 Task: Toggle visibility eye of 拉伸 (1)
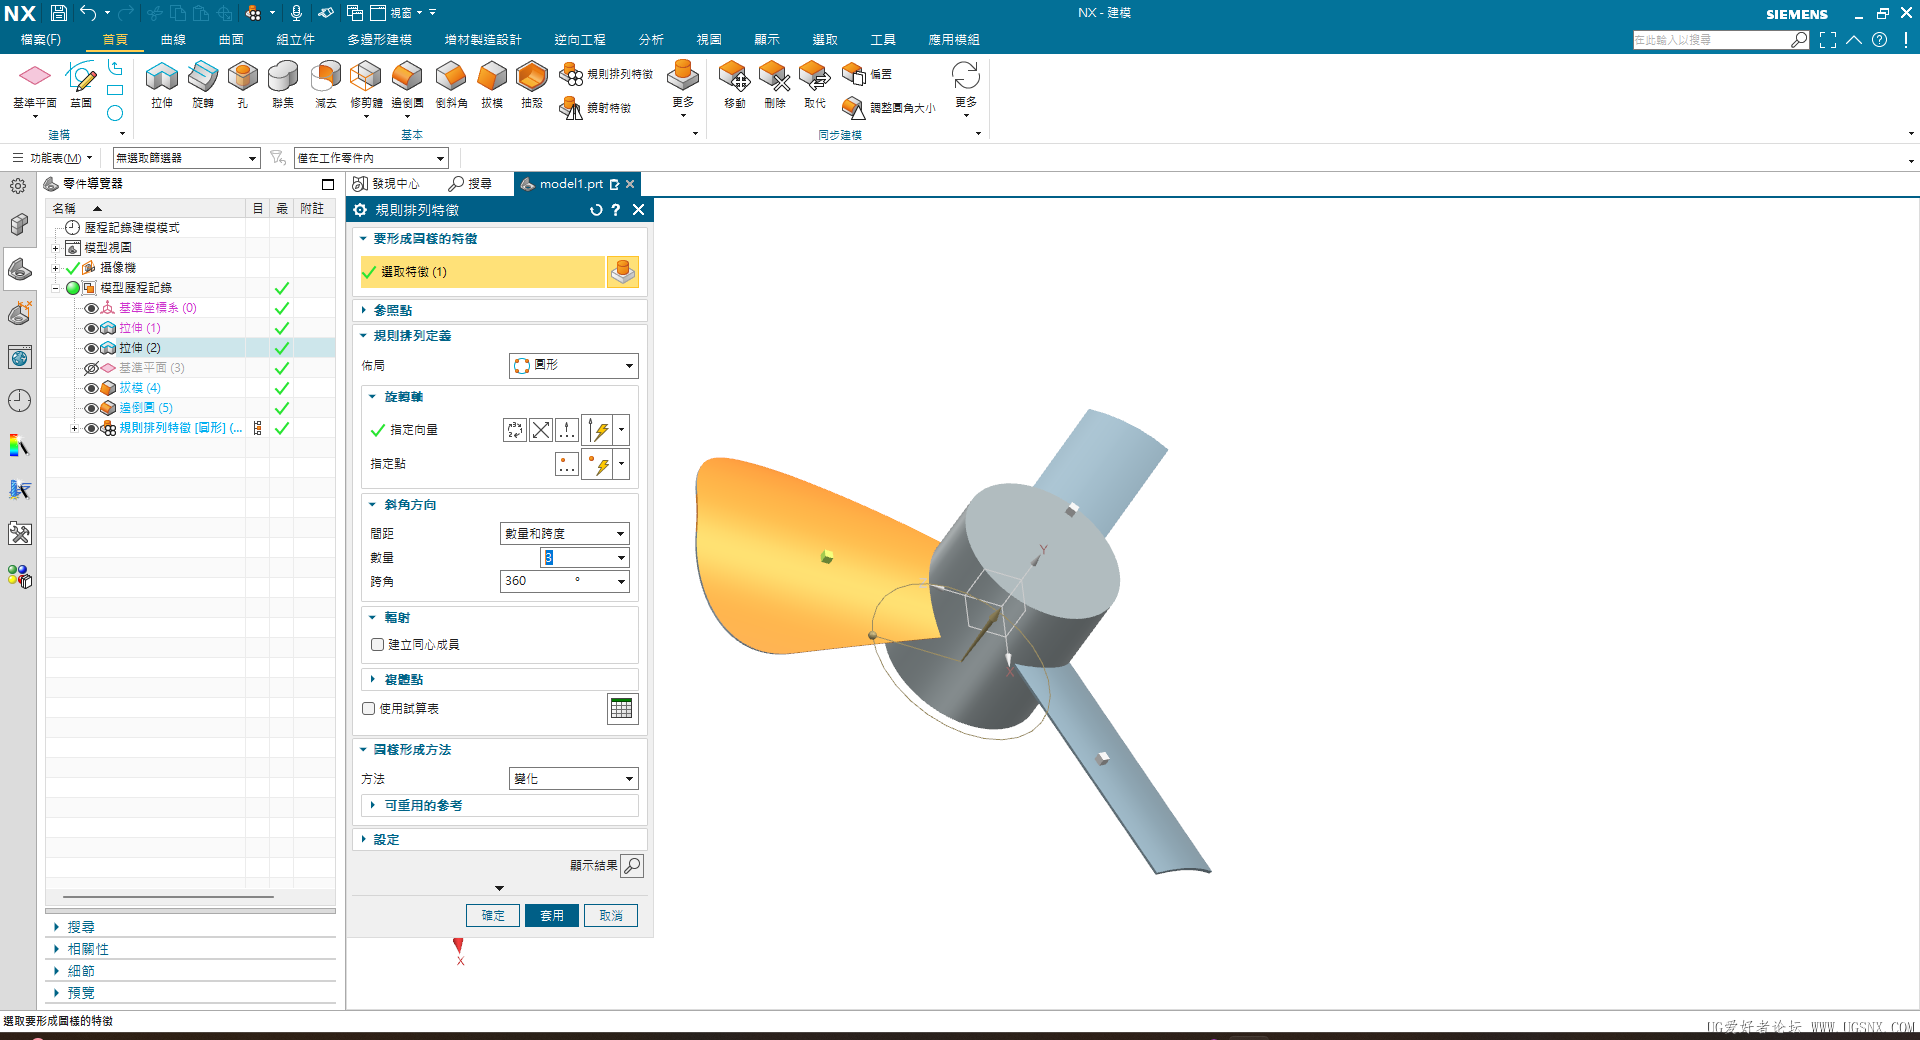point(91,328)
